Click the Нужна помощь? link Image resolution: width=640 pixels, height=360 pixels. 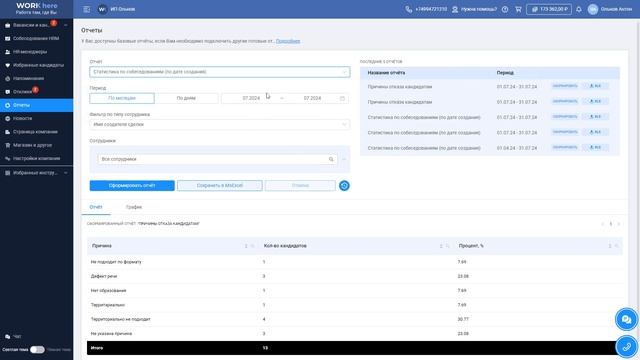click(x=479, y=9)
